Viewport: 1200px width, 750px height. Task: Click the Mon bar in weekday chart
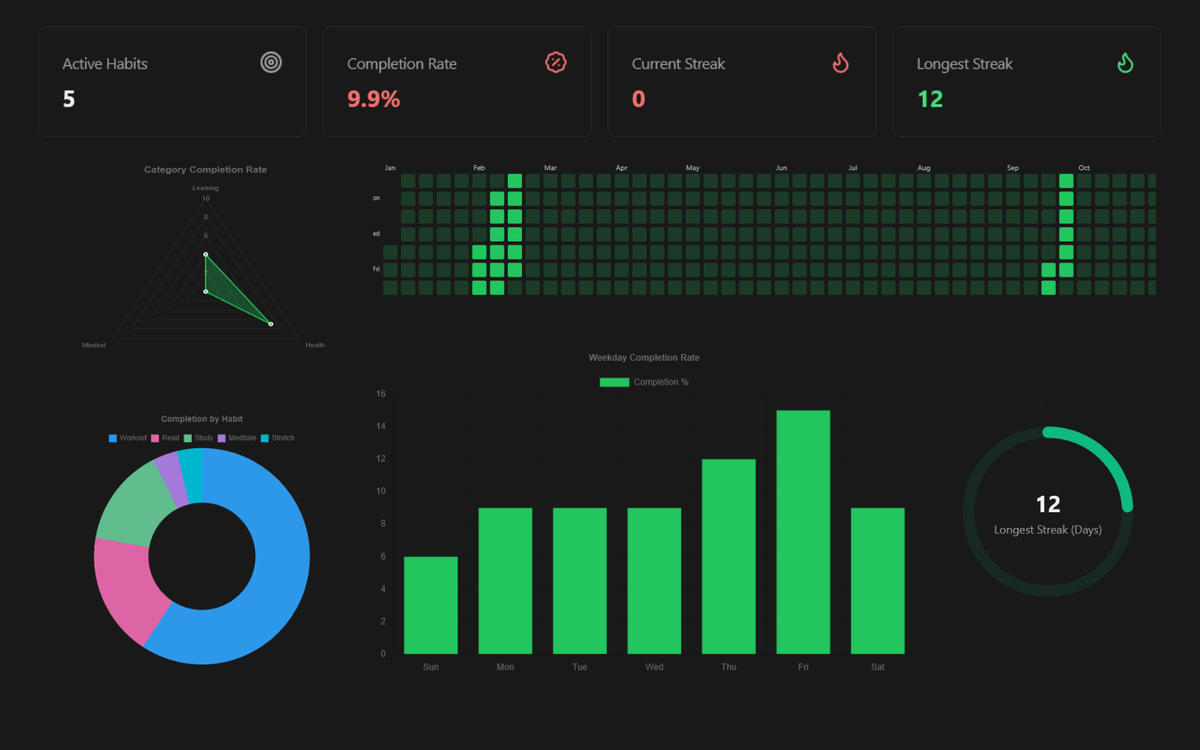[x=505, y=581]
